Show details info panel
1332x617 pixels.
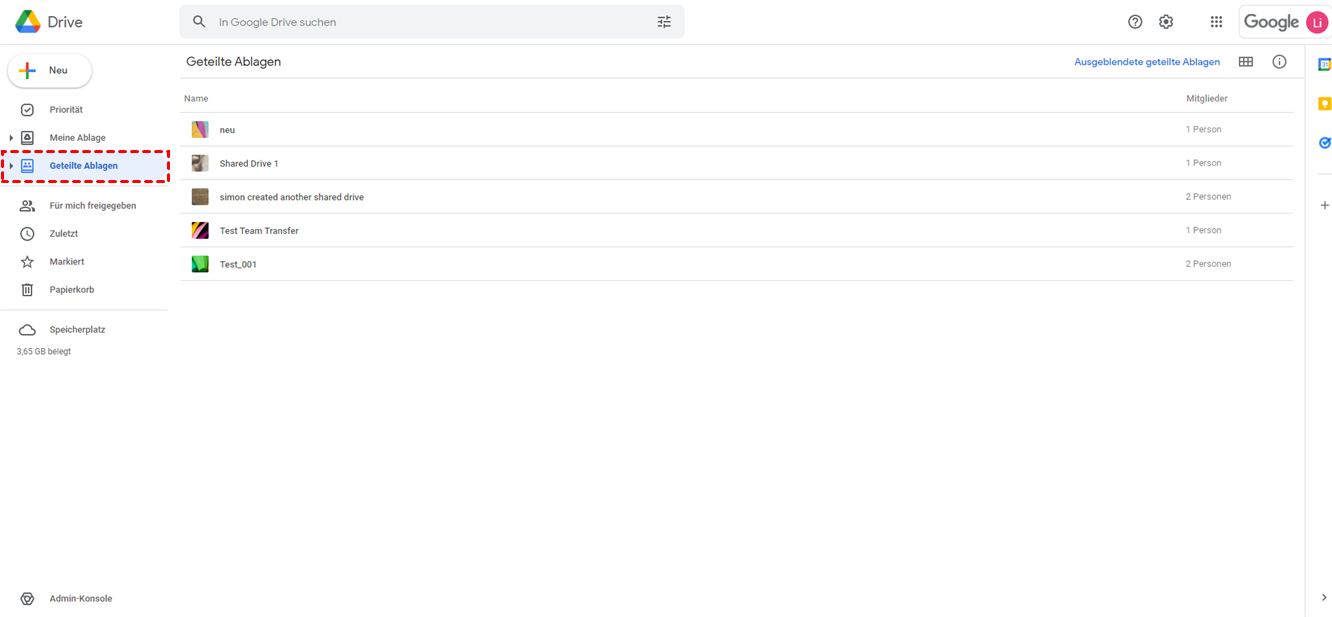(1279, 62)
